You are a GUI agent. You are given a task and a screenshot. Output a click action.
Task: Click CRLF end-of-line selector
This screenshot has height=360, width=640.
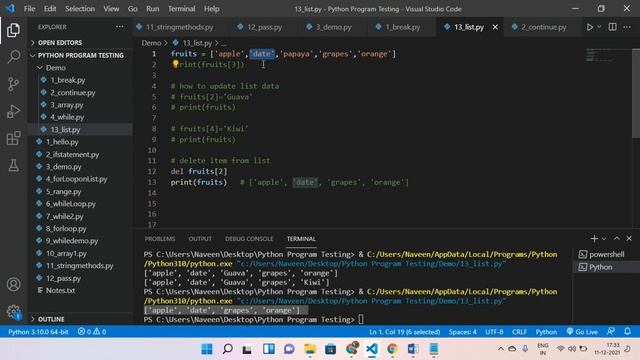coord(519,332)
